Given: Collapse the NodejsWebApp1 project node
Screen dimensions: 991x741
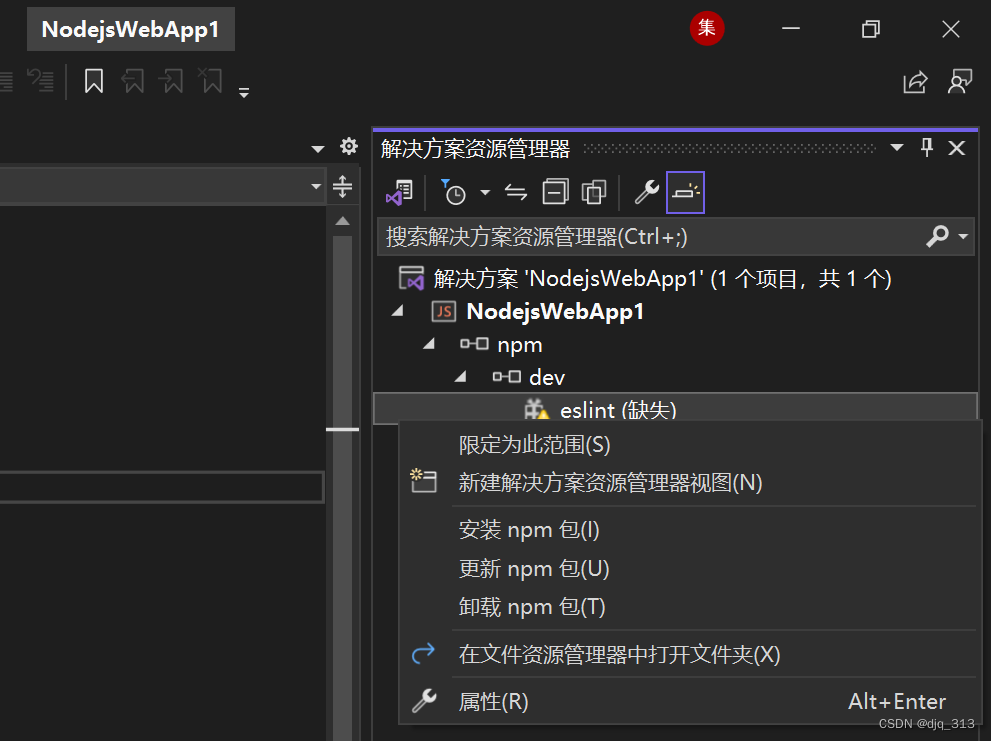Looking at the screenshot, I should tap(398, 311).
